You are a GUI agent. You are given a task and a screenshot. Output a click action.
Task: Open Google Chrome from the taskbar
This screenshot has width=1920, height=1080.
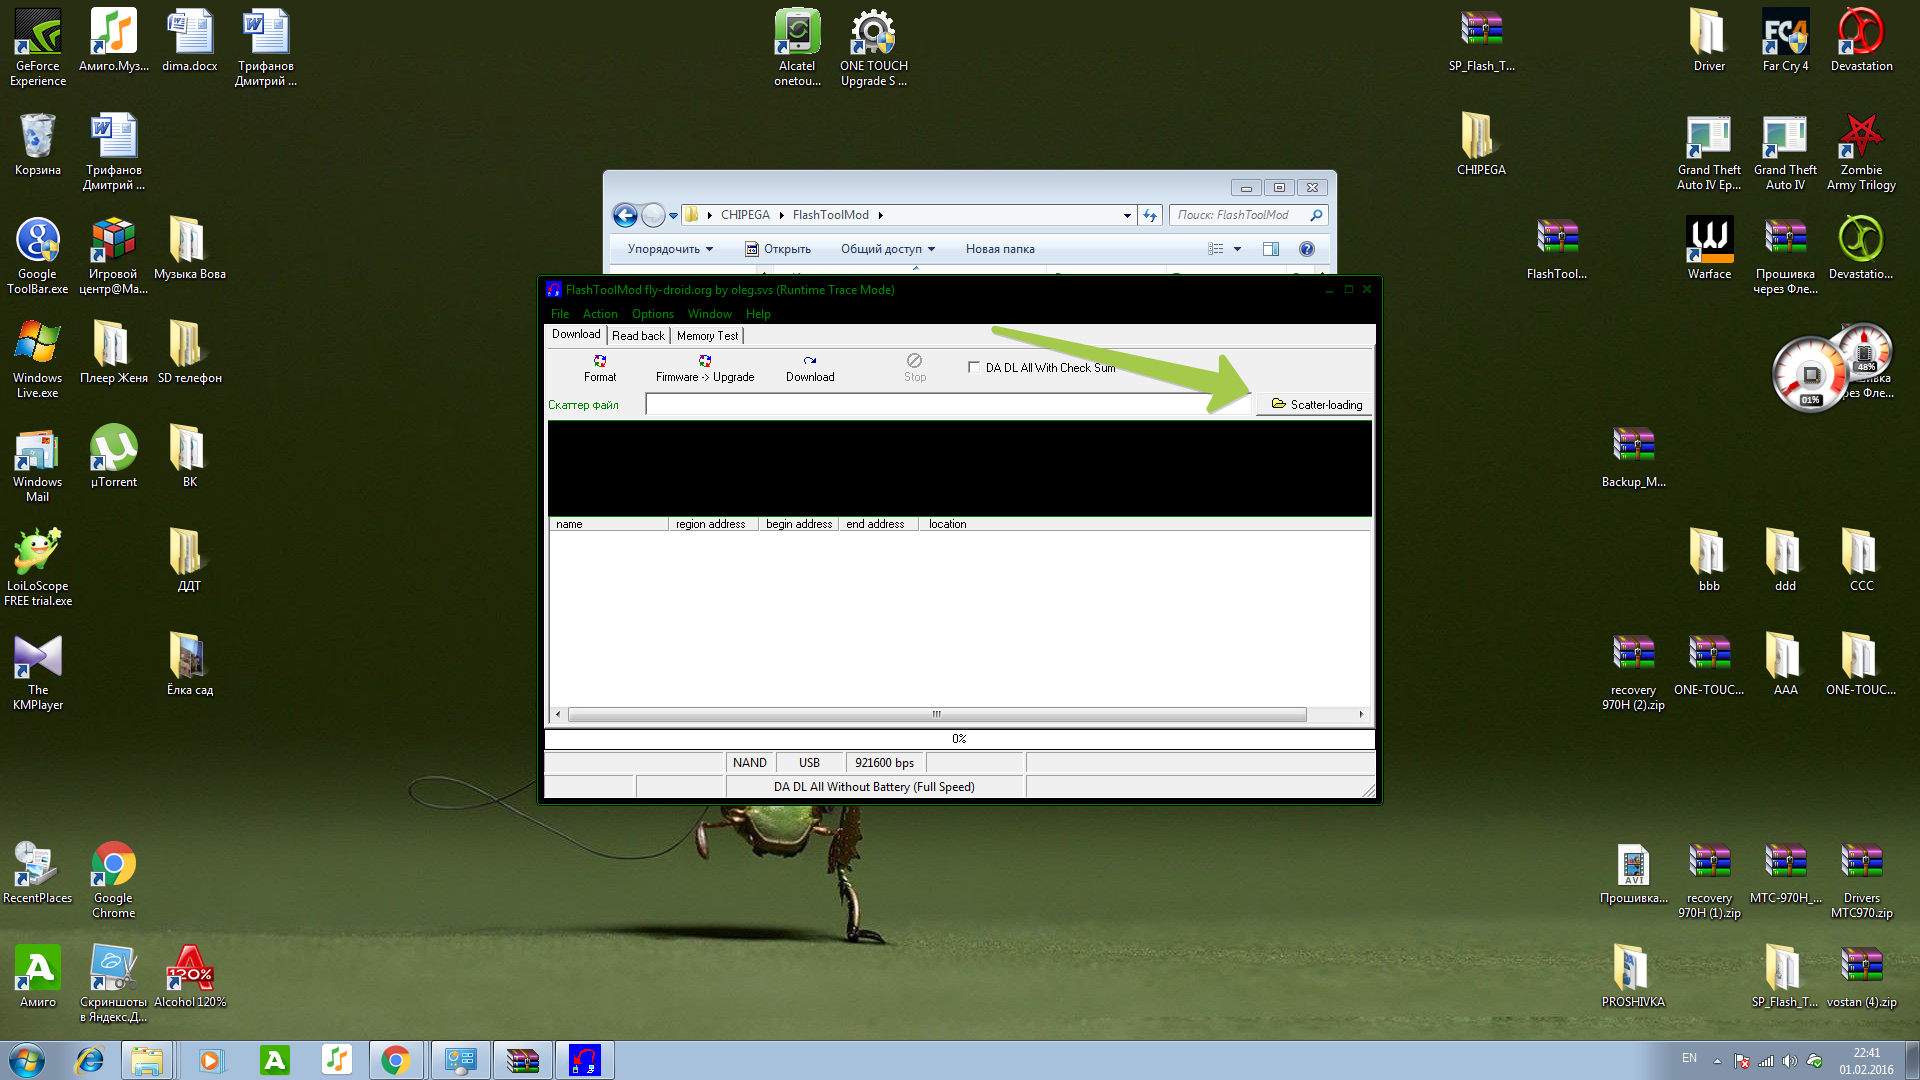coord(396,1060)
